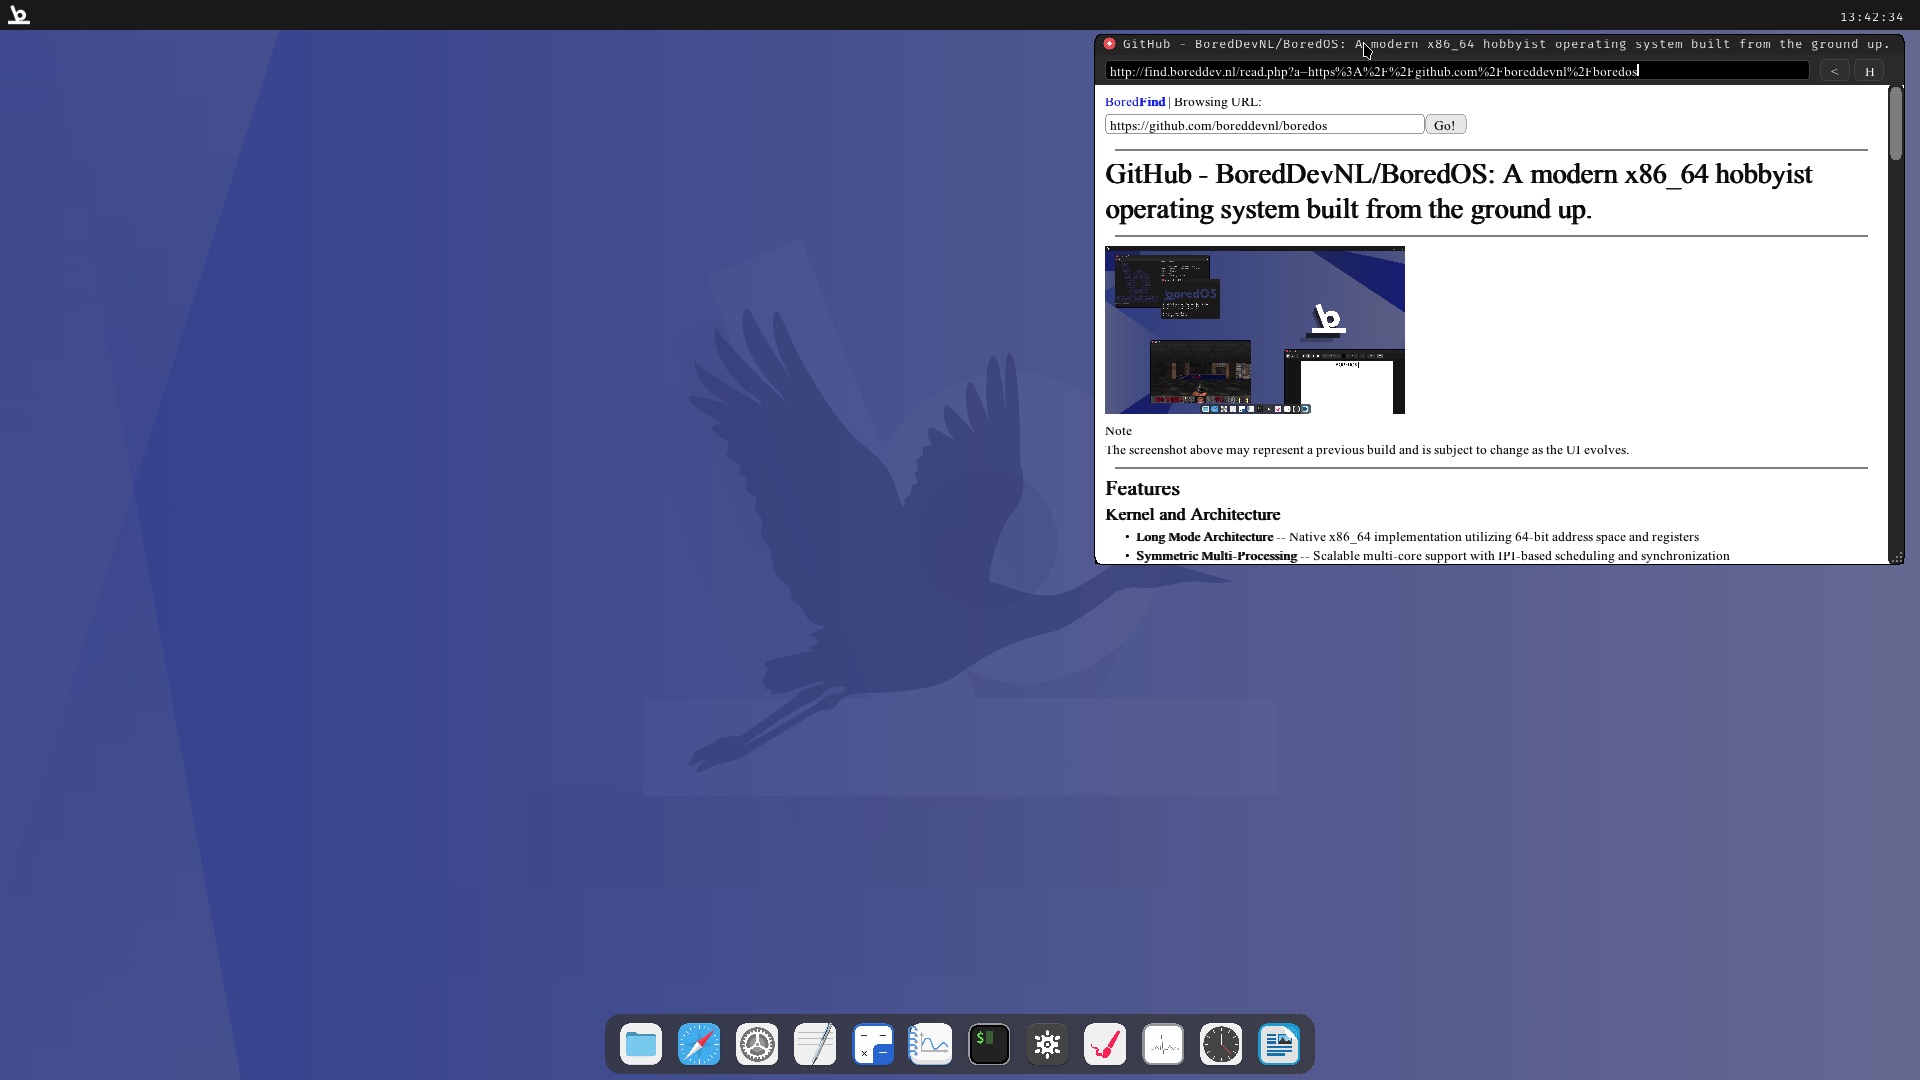Open the Files folder icon in dock
The width and height of the screenshot is (1920, 1080).
tap(641, 1045)
